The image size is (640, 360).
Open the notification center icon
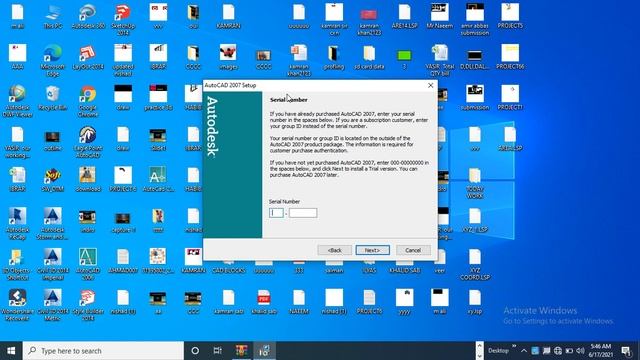(626, 351)
